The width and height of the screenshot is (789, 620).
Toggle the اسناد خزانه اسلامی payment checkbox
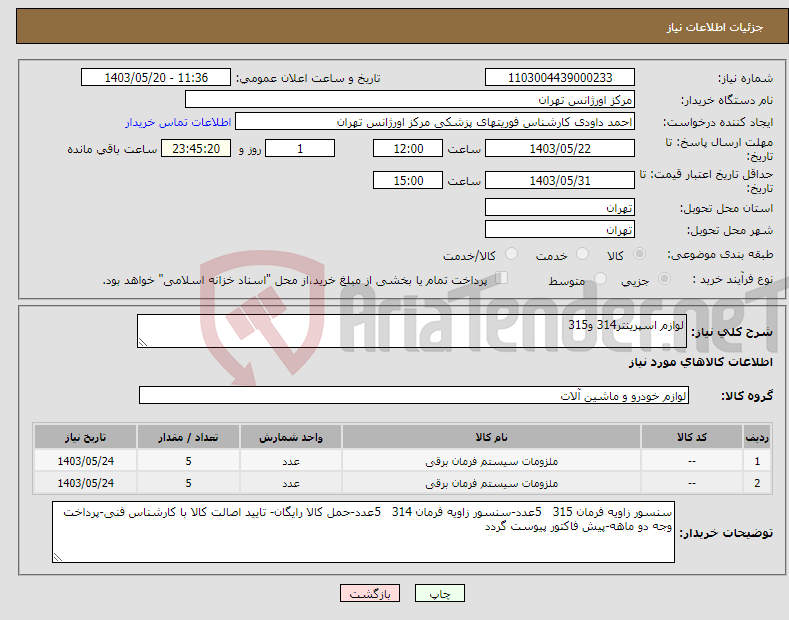click(x=501, y=278)
